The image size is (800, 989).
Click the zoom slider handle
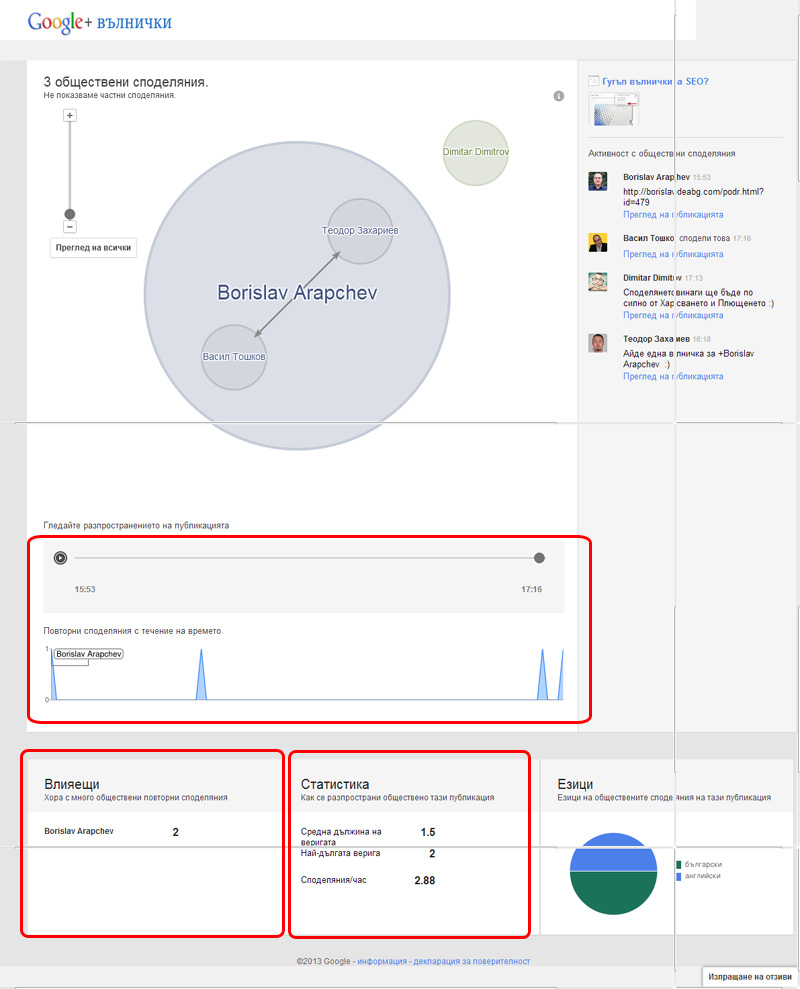click(x=69, y=214)
